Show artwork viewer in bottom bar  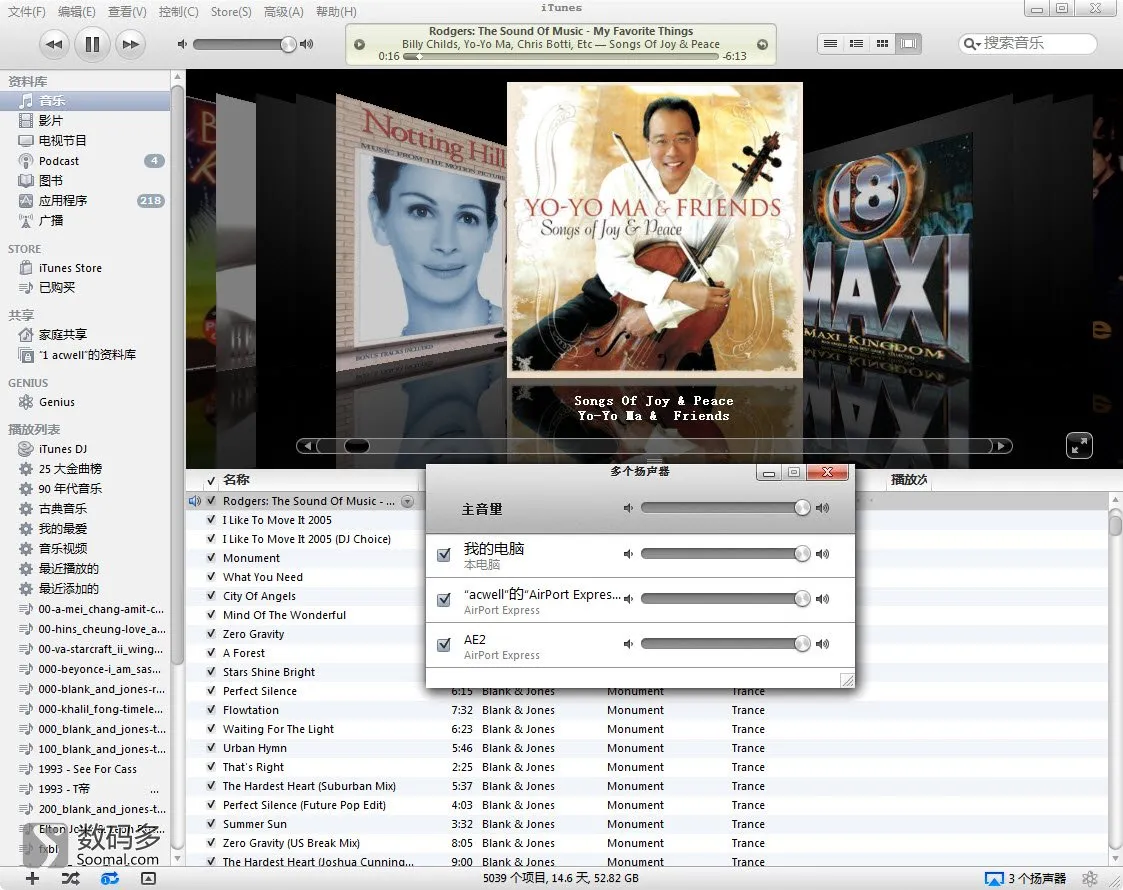tap(148, 878)
